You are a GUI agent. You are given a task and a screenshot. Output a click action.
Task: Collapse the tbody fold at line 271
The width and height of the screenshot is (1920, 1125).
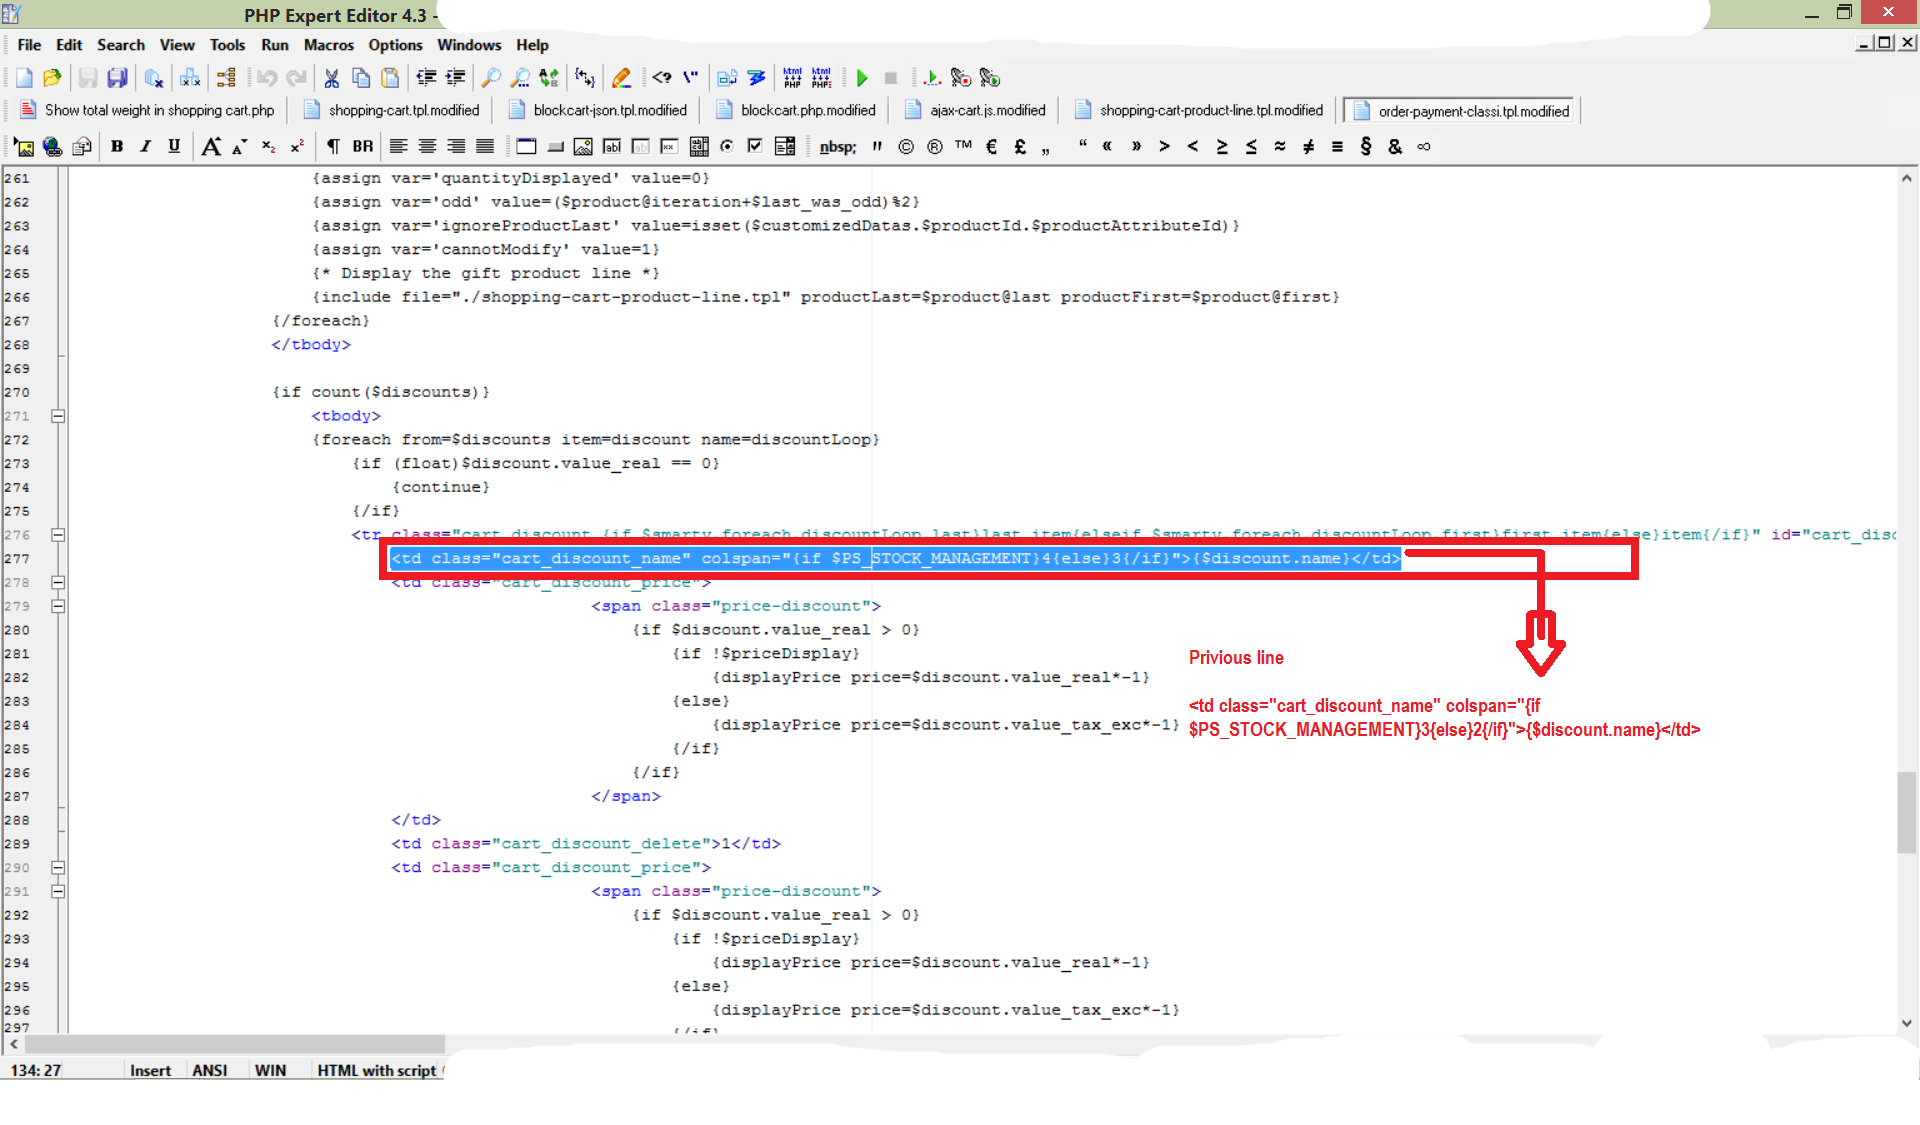click(58, 416)
